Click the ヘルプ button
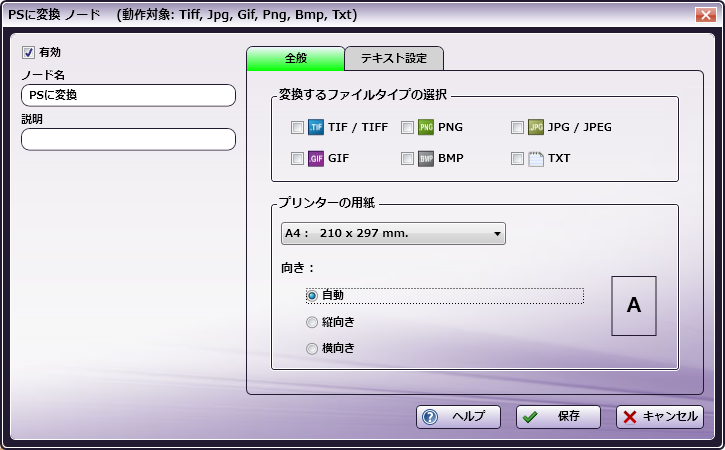Viewport: 725px width, 450px height. pos(458,417)
